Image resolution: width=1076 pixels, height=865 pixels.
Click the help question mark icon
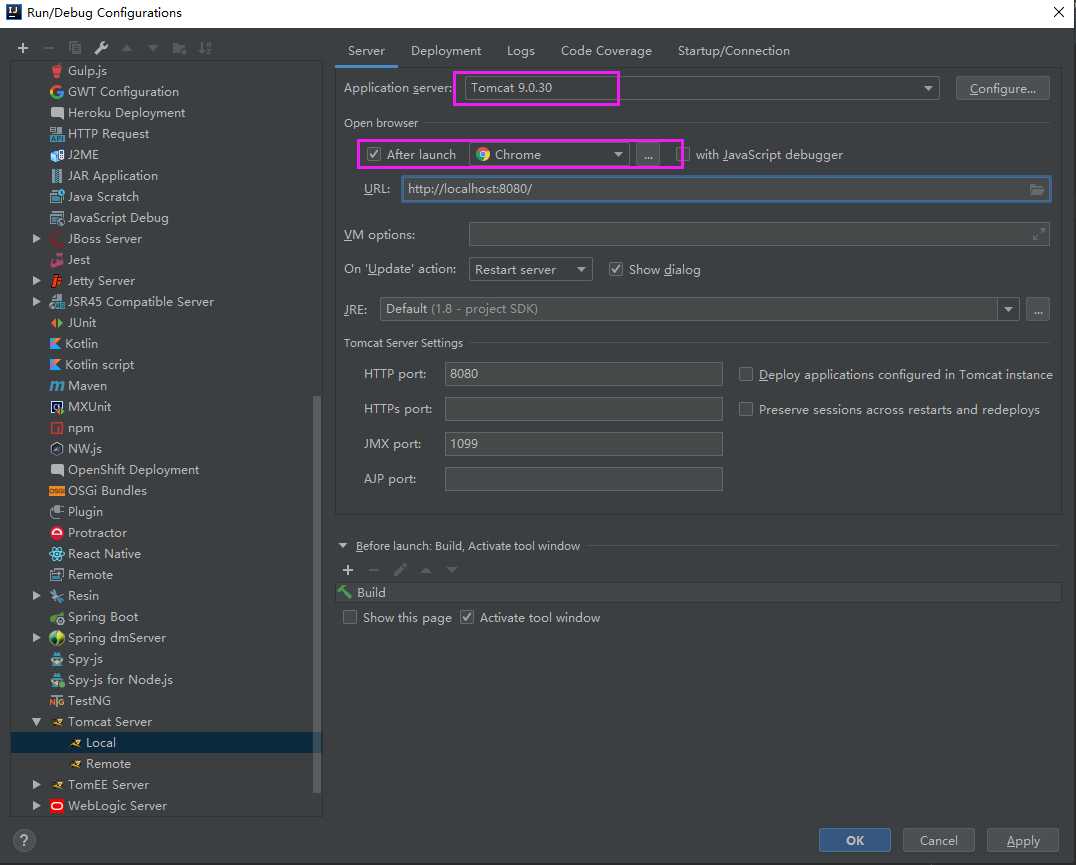(x=25, y=840)
